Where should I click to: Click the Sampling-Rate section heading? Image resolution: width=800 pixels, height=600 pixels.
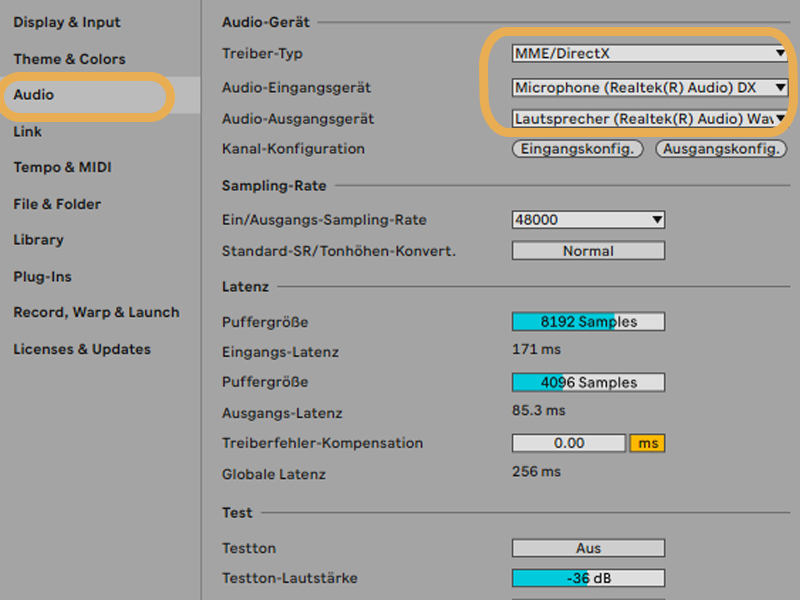click(x=274, y=186)
